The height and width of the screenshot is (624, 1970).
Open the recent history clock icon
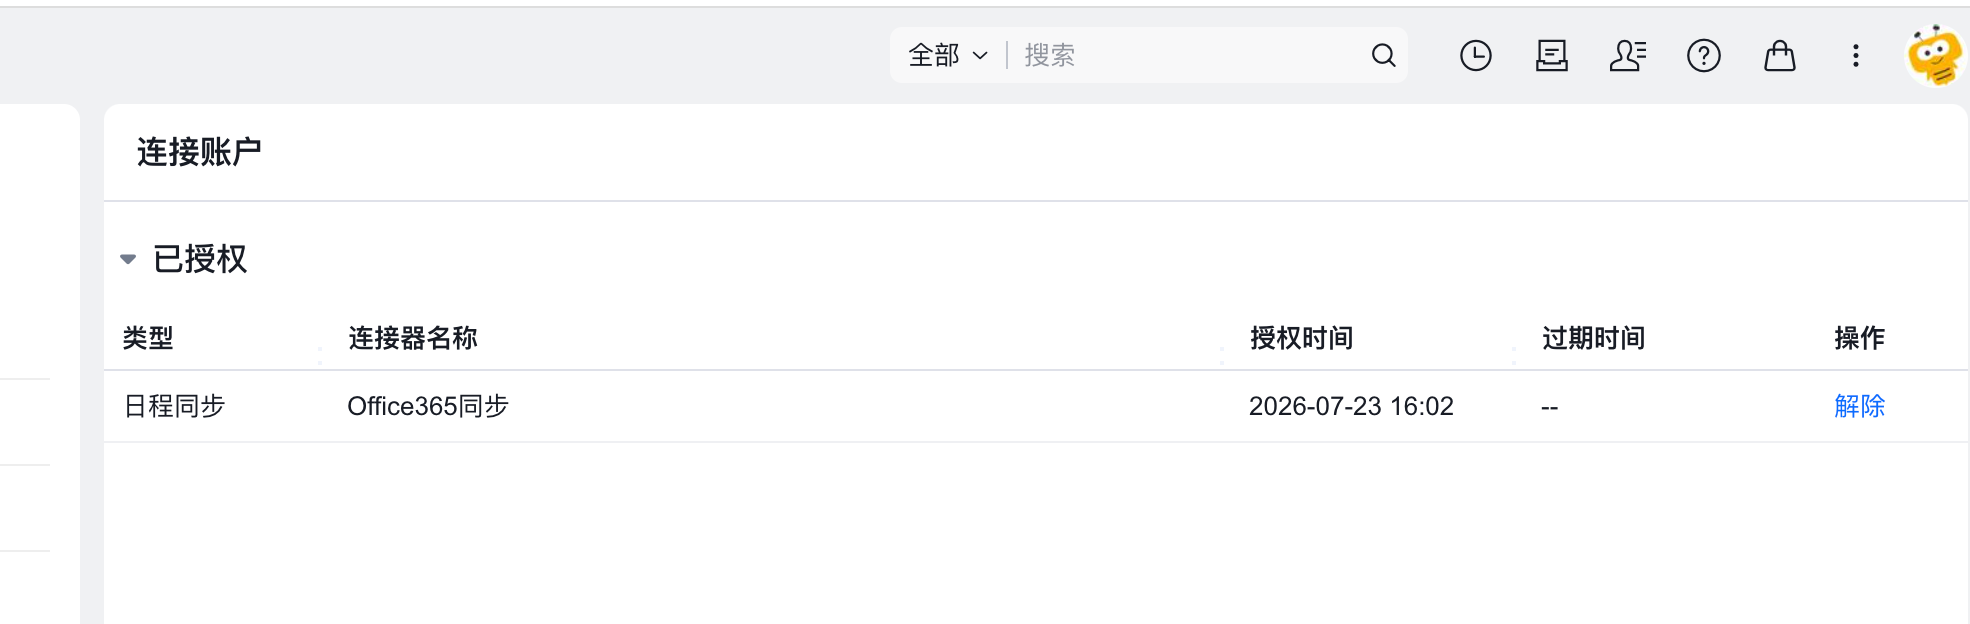tap(1475, 55)
